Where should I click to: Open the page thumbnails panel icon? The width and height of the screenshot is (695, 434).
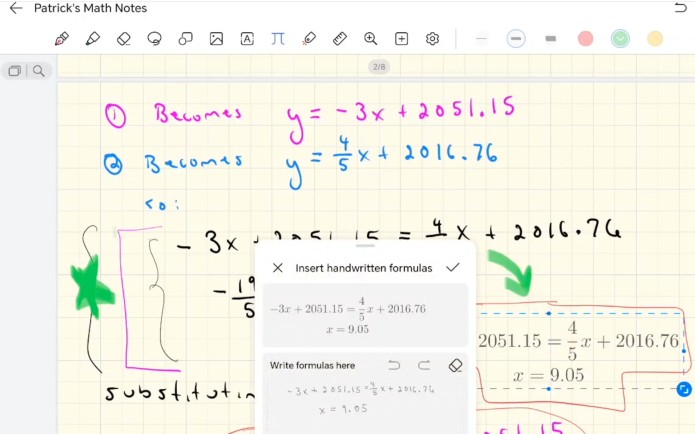point(15,71)
